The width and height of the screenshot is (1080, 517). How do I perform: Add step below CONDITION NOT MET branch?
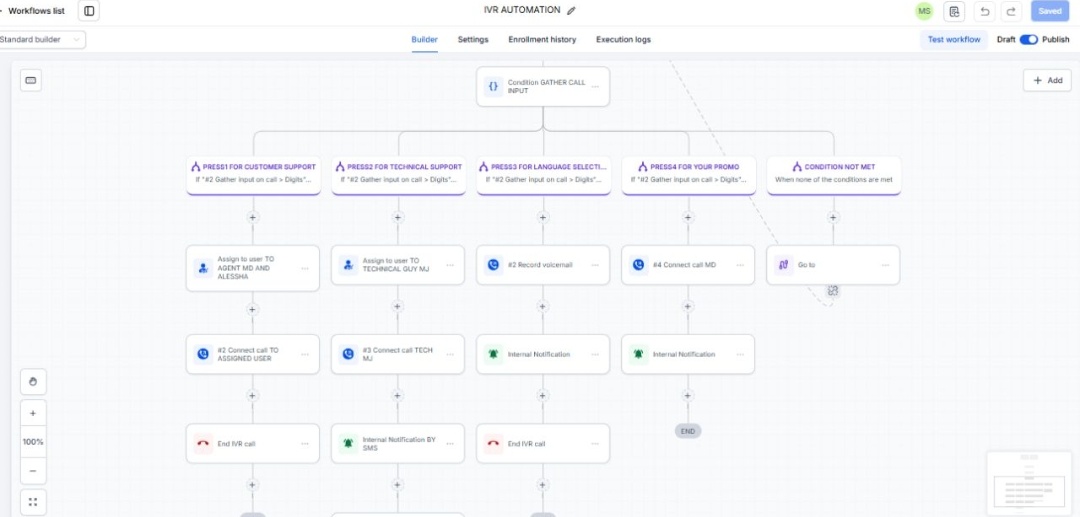(833, 218)
